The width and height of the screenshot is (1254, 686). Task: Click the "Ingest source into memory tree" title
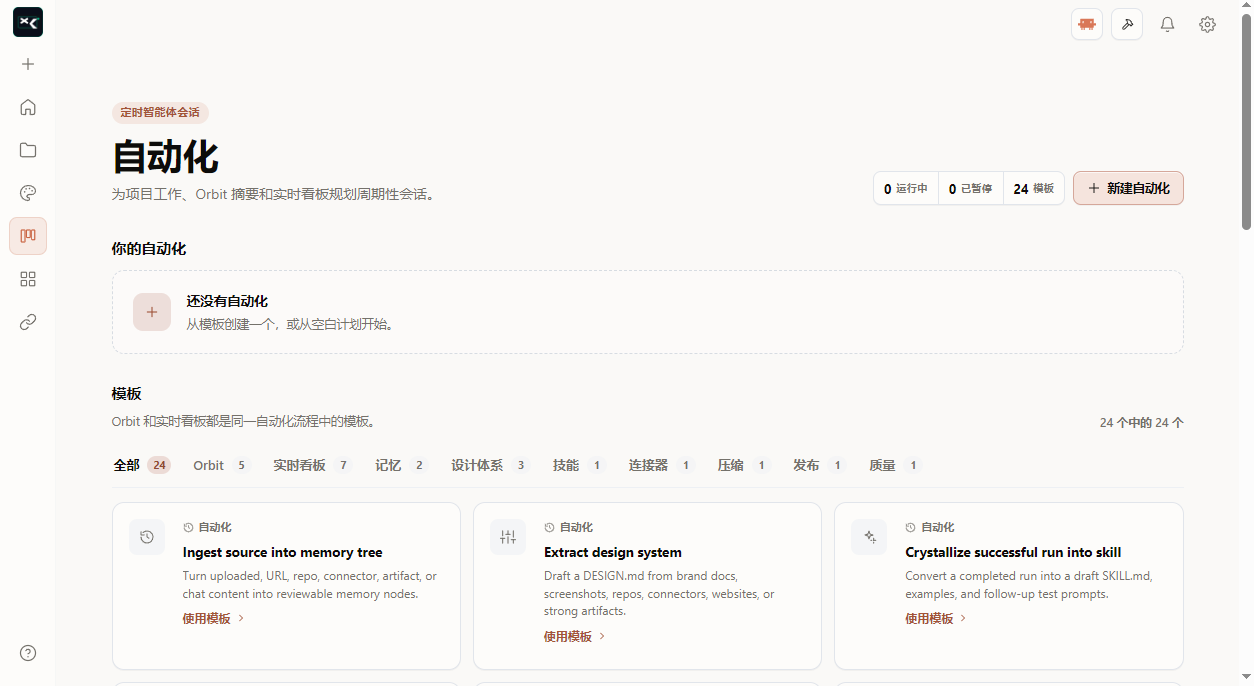pyautogui.click(x=282, y=552)
